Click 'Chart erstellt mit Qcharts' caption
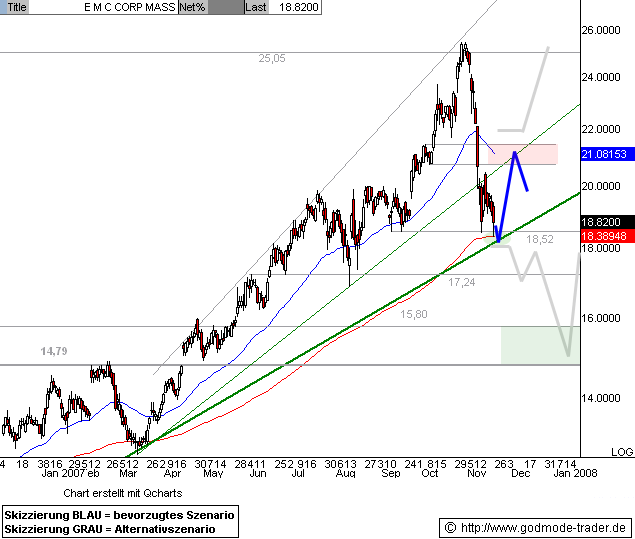This screenshot has height=539, width=635. click(123, 493)
